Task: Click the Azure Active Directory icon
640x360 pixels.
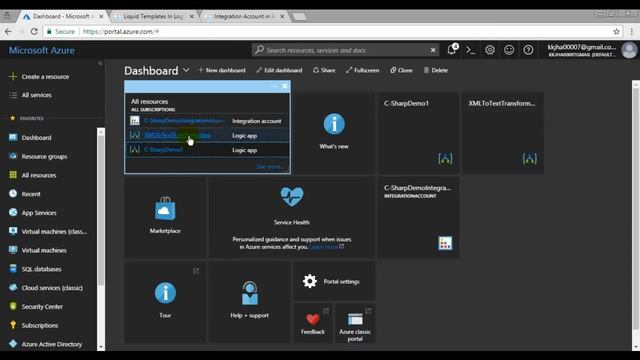Action: [x=13, y=344]
